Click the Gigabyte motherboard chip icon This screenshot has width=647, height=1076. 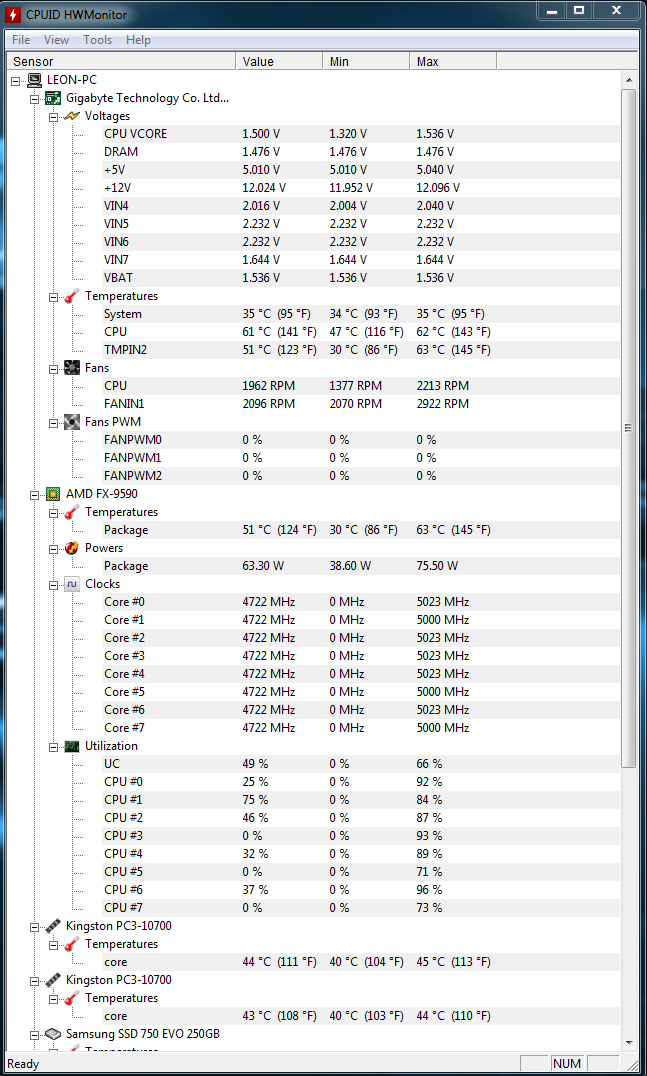click(x=54, y=98)
